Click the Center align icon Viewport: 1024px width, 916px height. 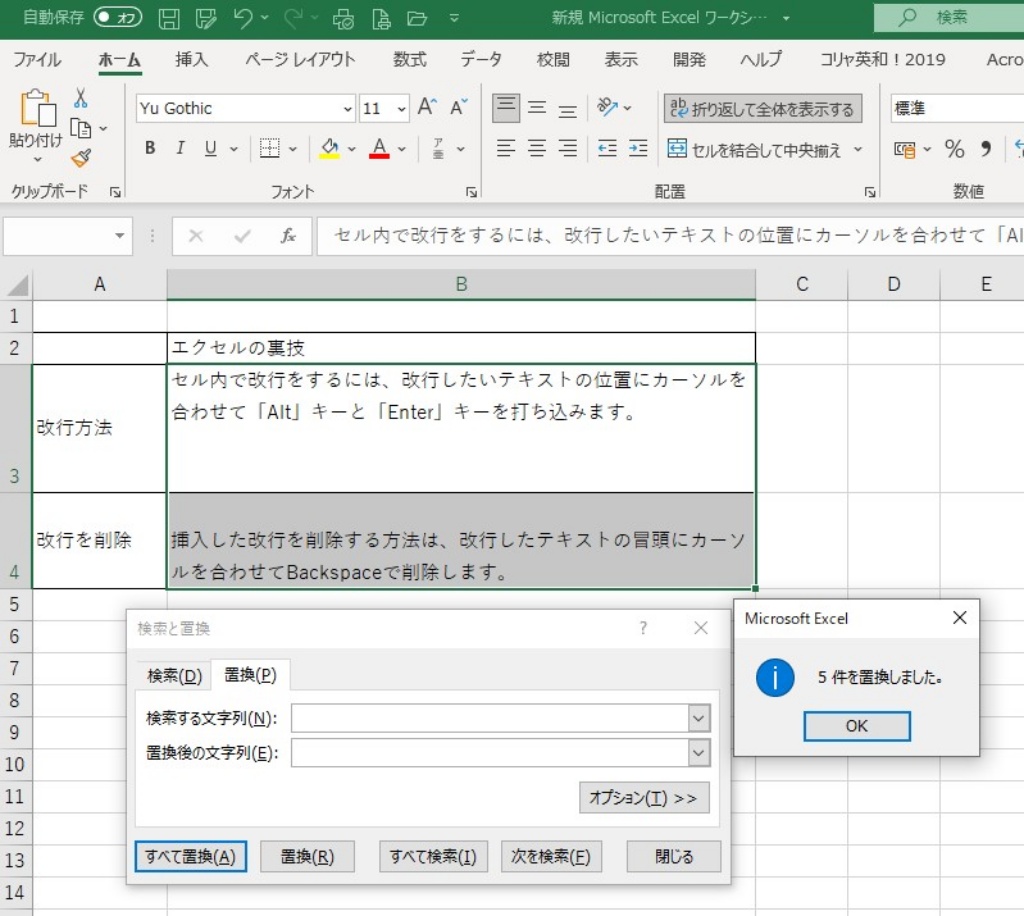[537, 149]
